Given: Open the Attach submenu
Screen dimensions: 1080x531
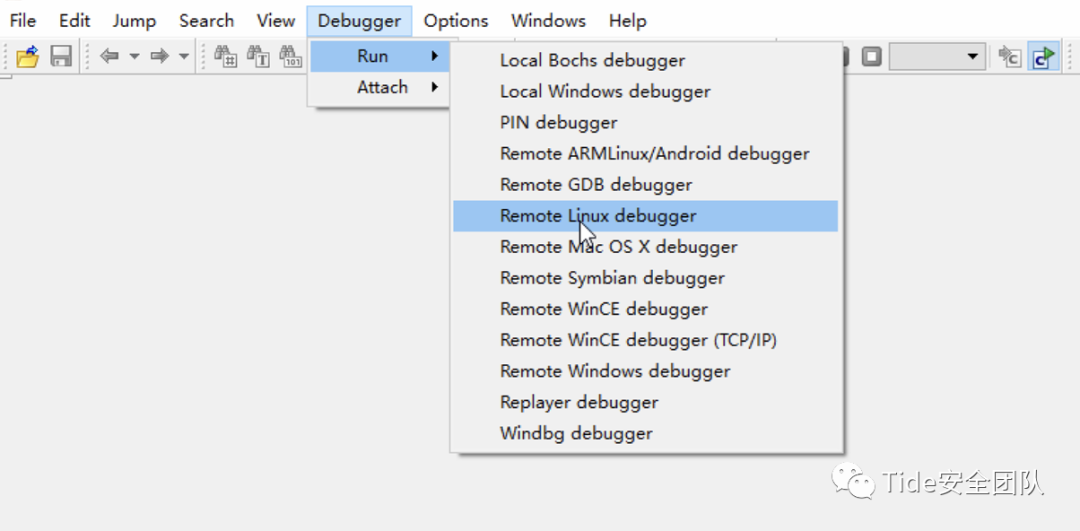Looking at the screenshot, I should tap(380, 87).
